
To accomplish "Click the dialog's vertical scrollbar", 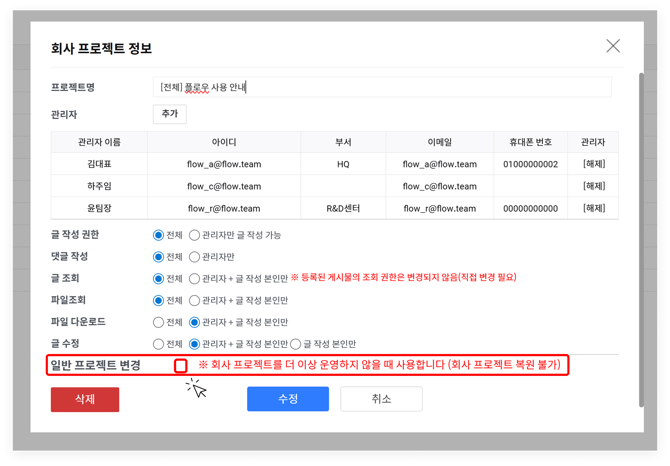I will pos(641,200).
